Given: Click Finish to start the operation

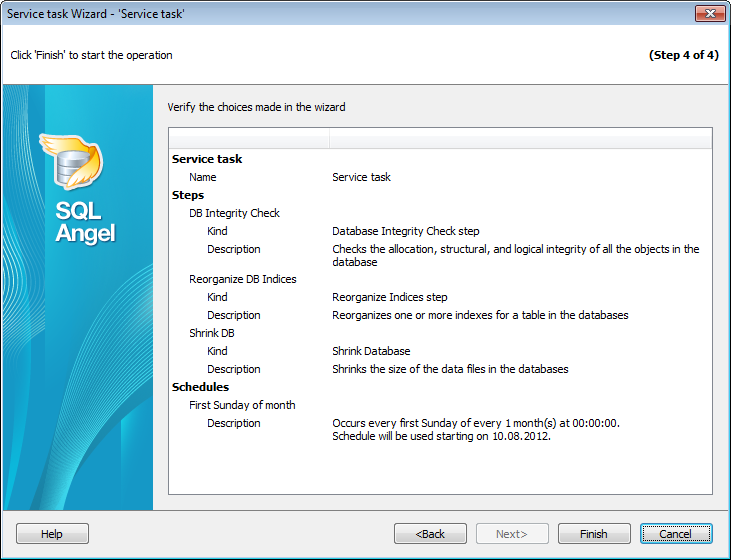Looking at the screenshot, I should [x=594, y=533].
